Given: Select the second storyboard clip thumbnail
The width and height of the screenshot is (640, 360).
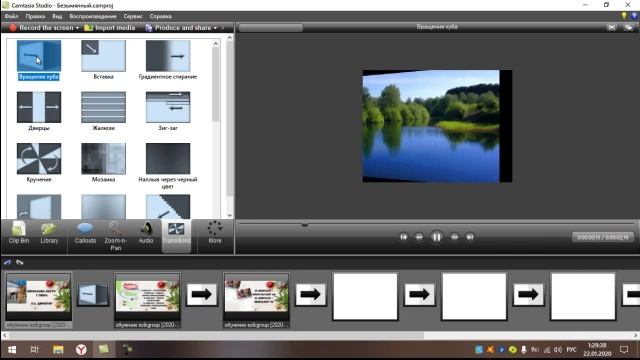Looking at the screenshot, I should tap(148, 297).
